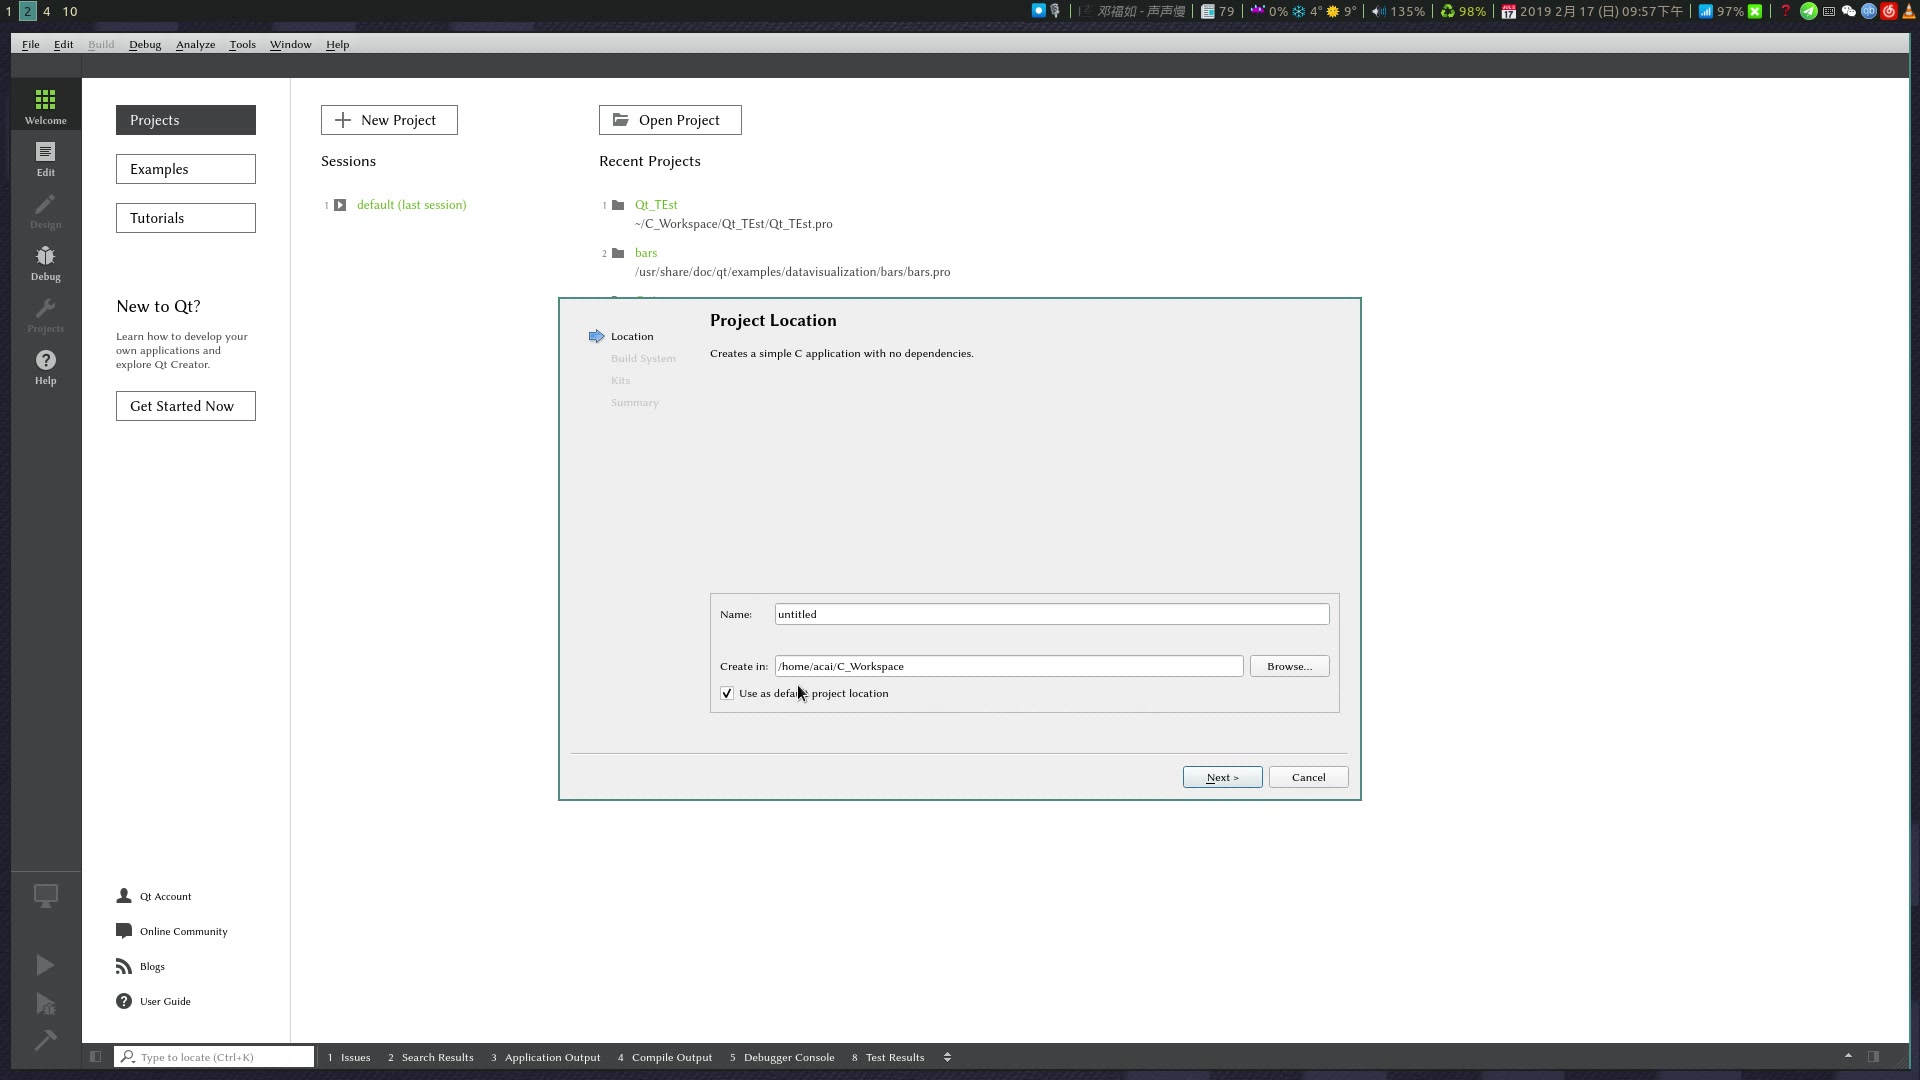Open the Edit mode icon

45,158
